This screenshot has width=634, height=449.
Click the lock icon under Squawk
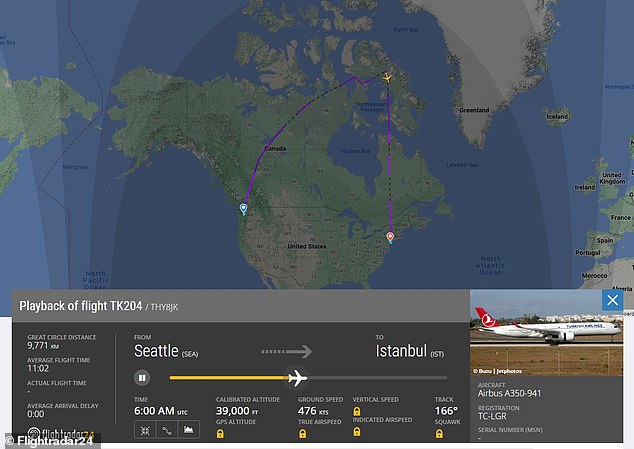(x=440, y=433)
